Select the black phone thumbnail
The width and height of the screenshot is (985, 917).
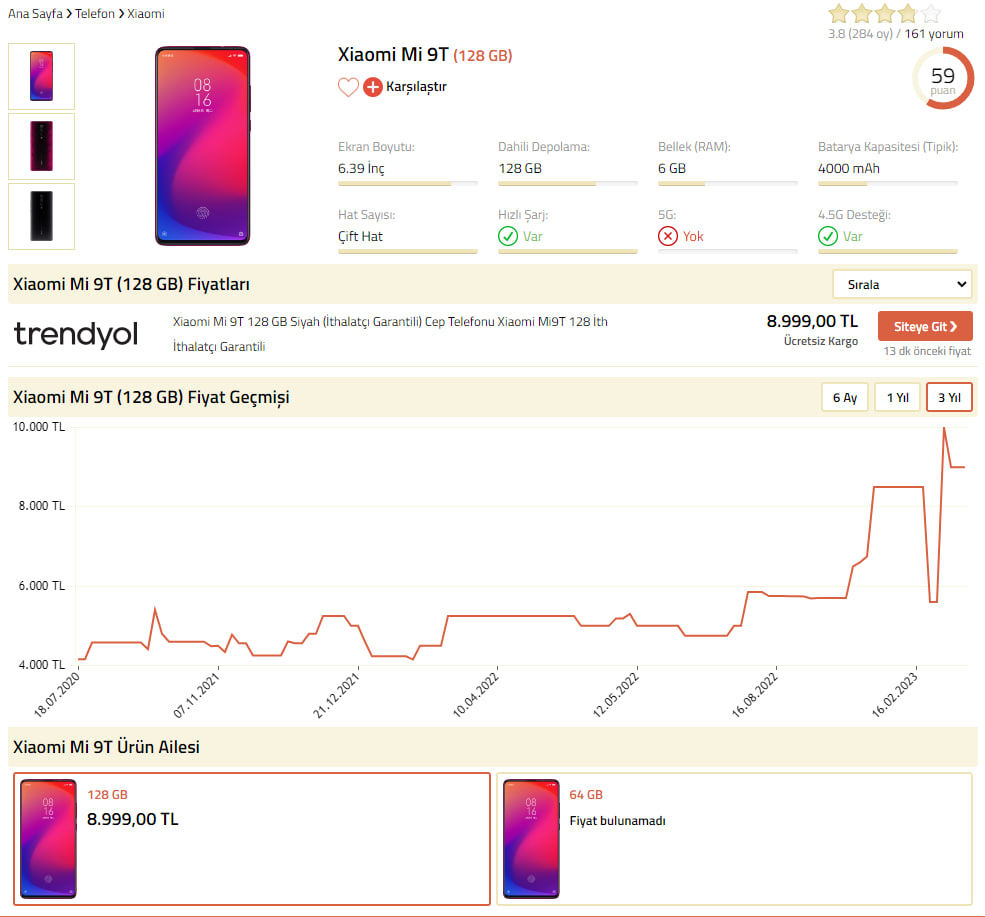click(41, 217)
